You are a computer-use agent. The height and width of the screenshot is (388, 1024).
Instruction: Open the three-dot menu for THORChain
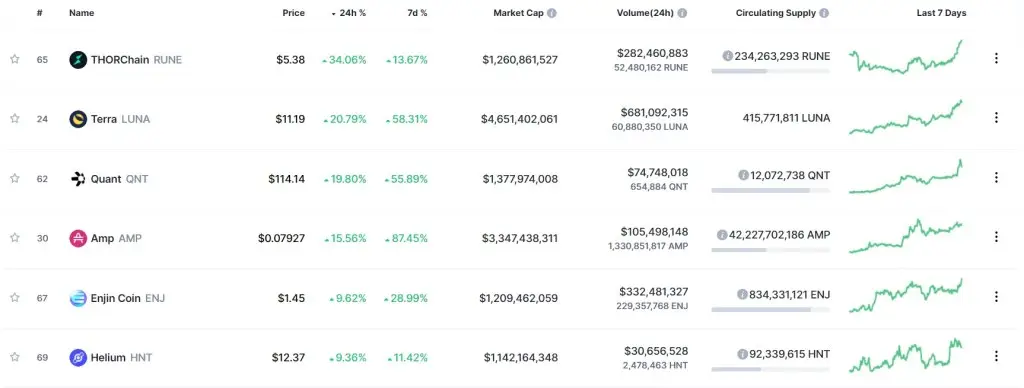click(x=996, y=59)
